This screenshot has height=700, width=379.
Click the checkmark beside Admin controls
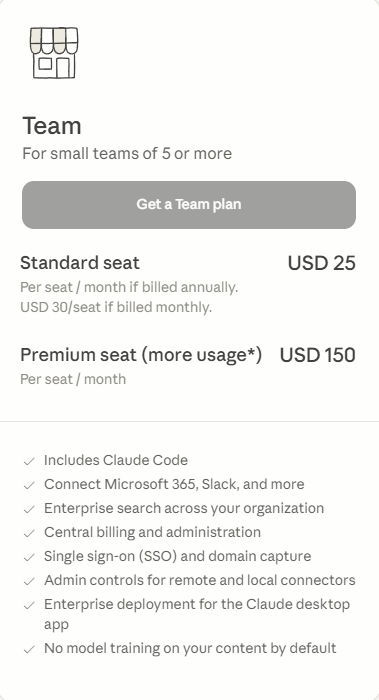coord(29,582)
